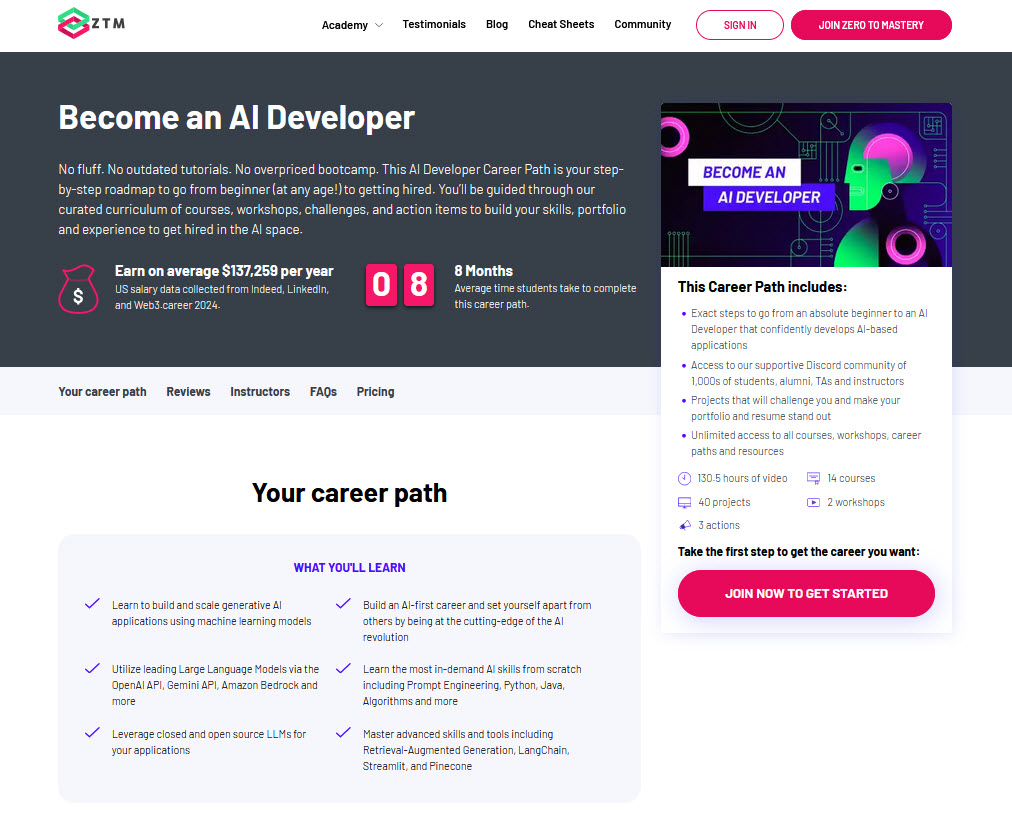Click the monitor icon beside 40 projects
1012x817 pixels.
coord(684,503)
